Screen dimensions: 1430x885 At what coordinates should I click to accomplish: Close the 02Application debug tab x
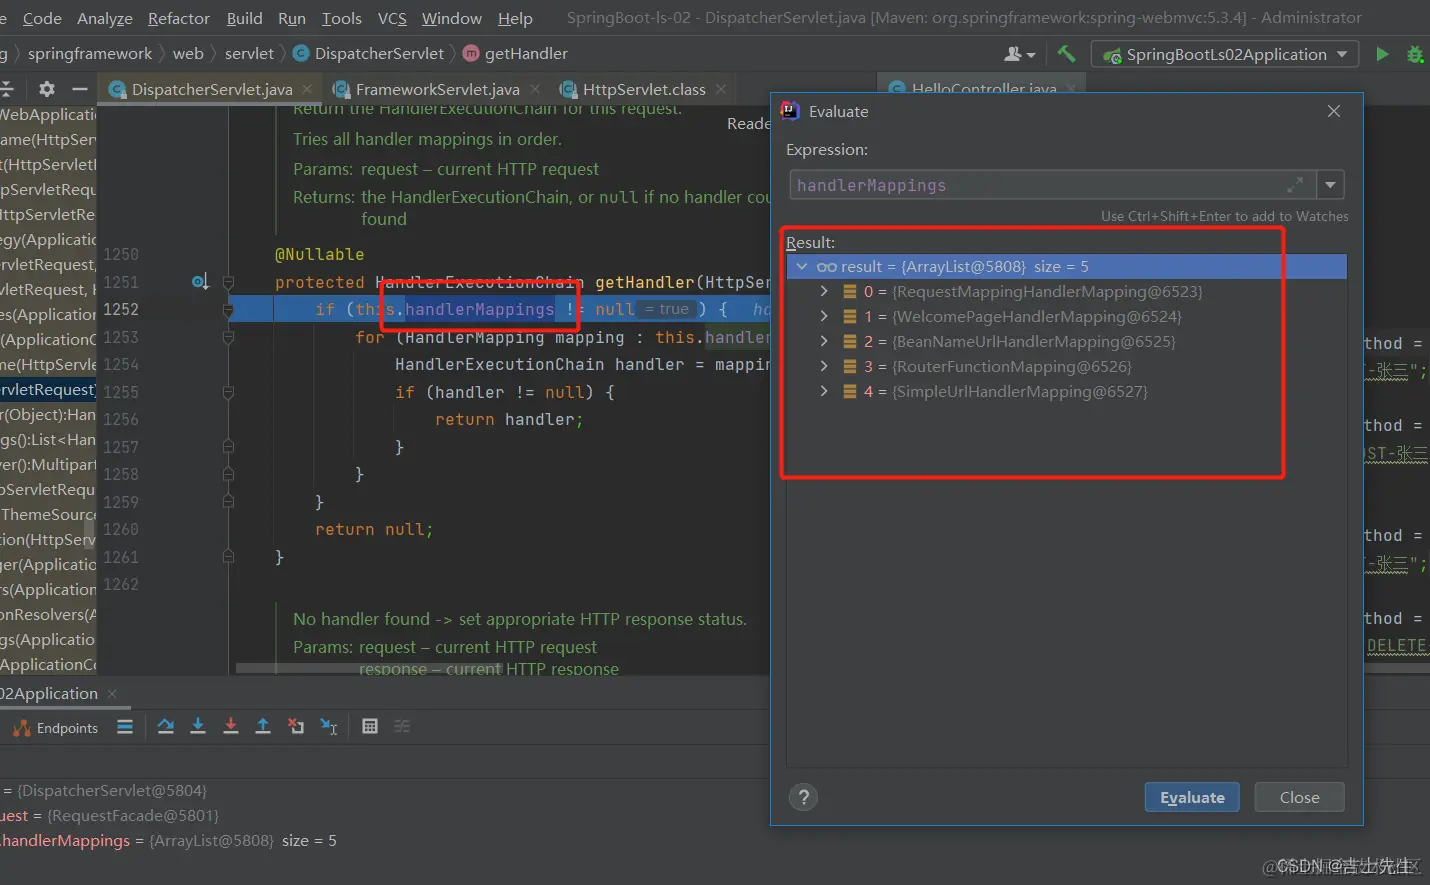(112, 694)
